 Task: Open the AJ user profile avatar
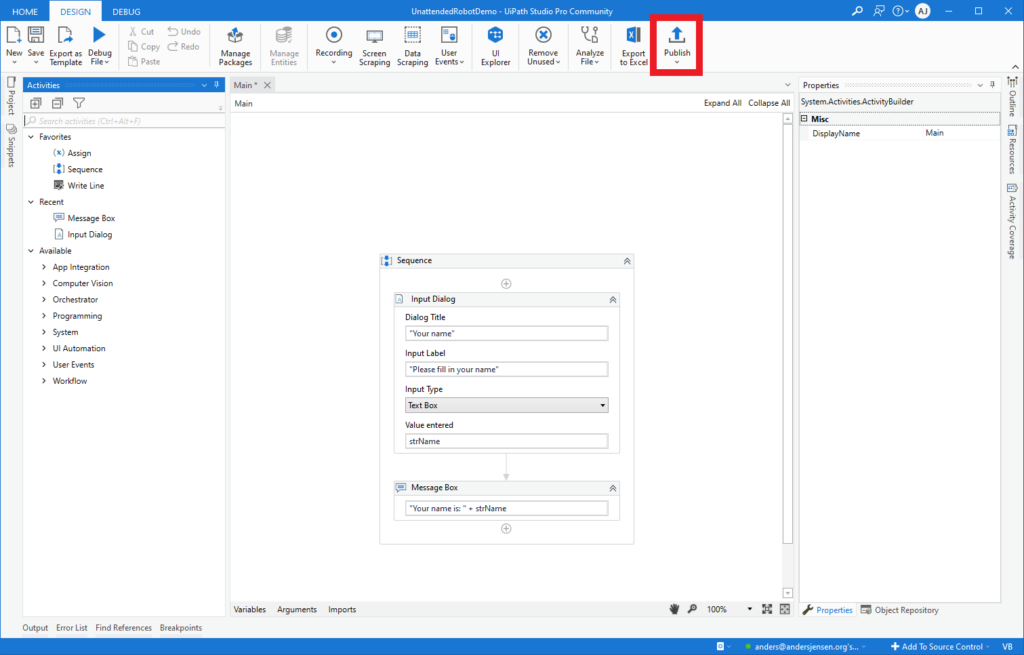click(x=922, y=11)
